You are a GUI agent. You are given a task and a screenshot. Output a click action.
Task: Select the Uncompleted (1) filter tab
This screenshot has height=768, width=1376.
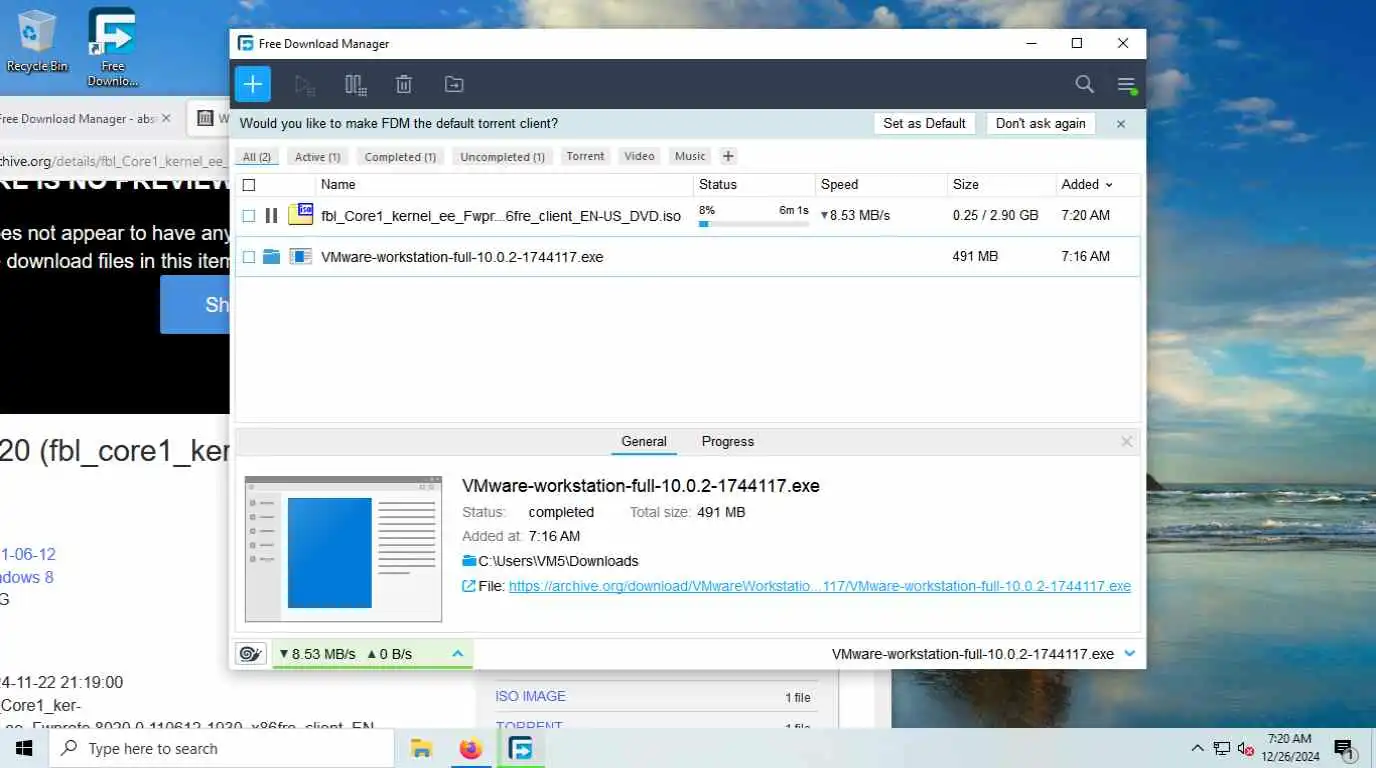[502, 157]
